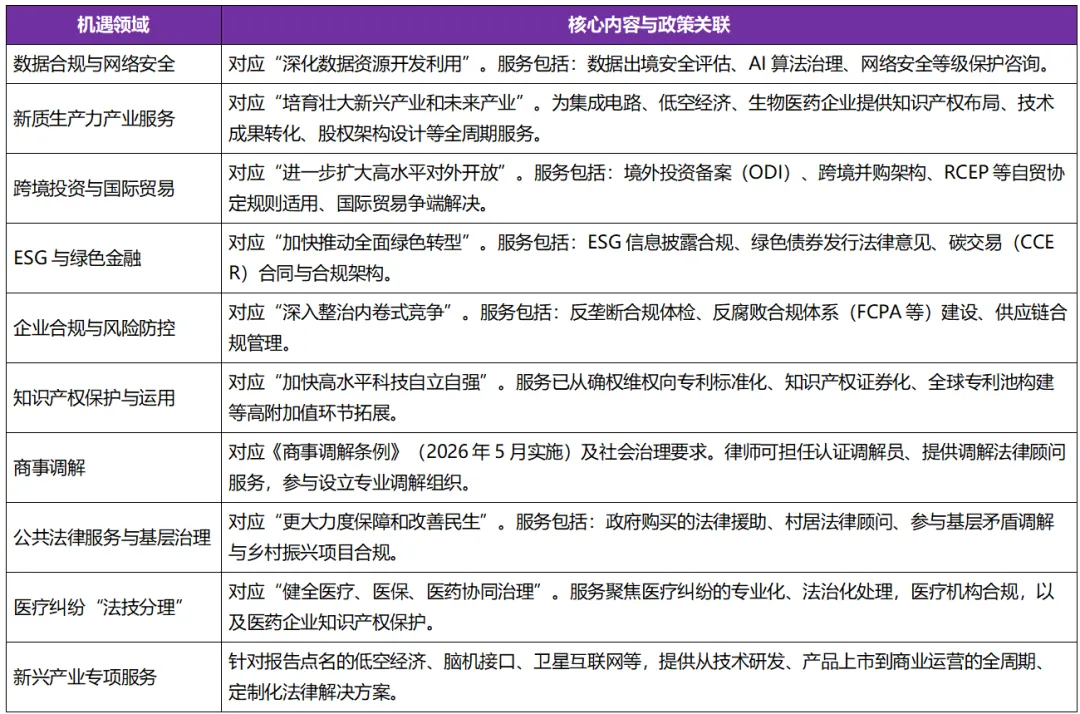
Task: Click the text 全球专利池构建
Action: 990,381
